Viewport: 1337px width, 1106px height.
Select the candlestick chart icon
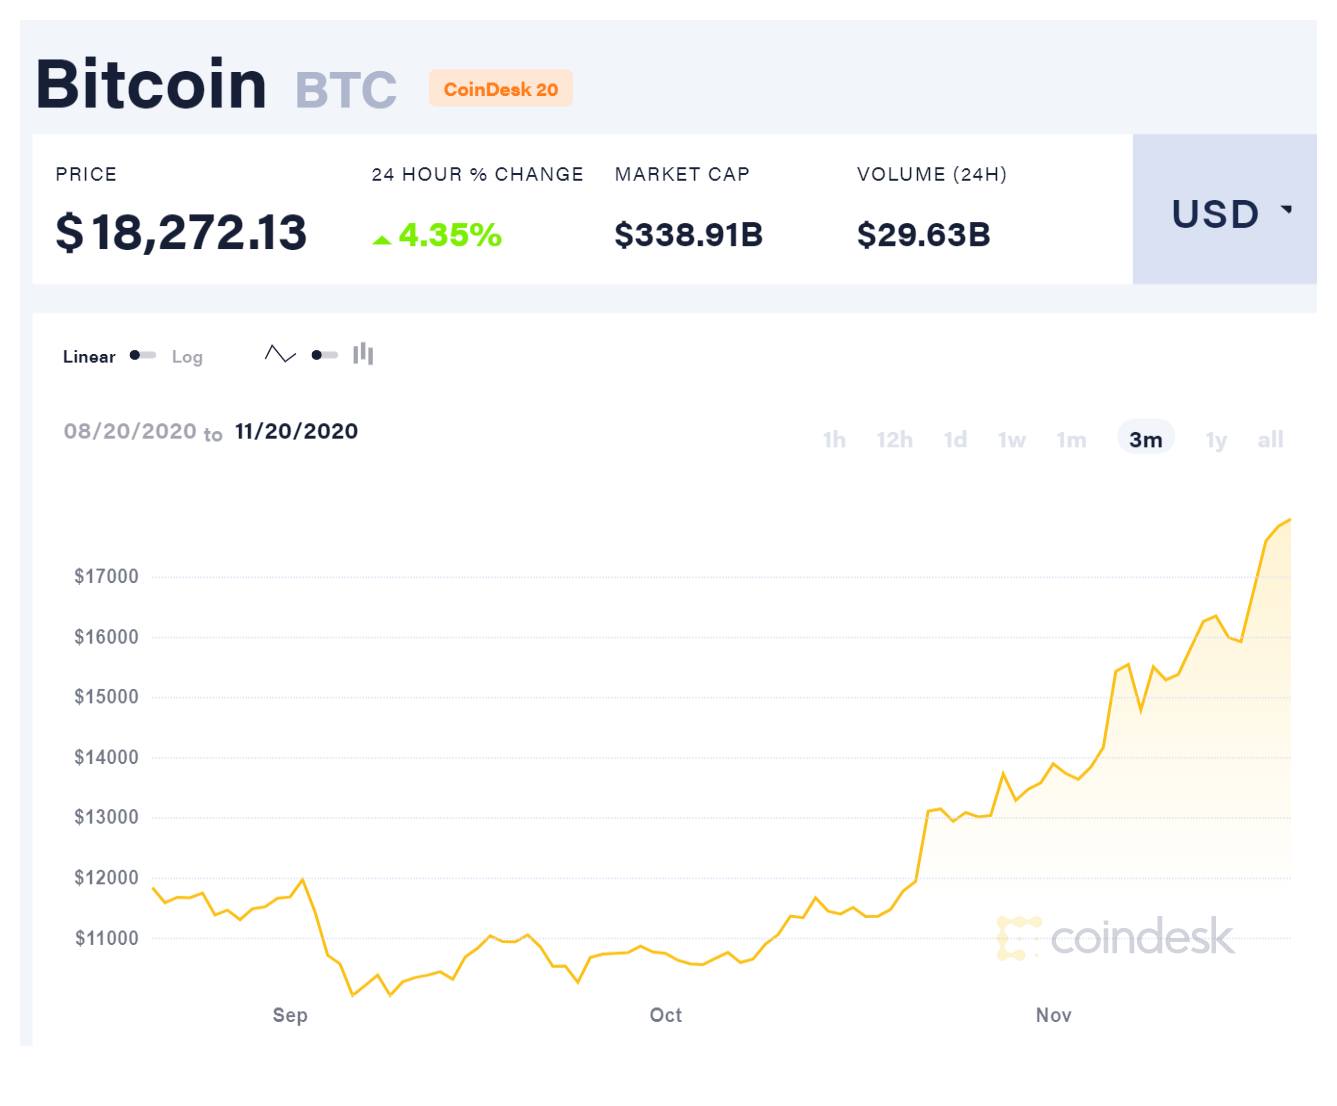[x=363, y=354]
